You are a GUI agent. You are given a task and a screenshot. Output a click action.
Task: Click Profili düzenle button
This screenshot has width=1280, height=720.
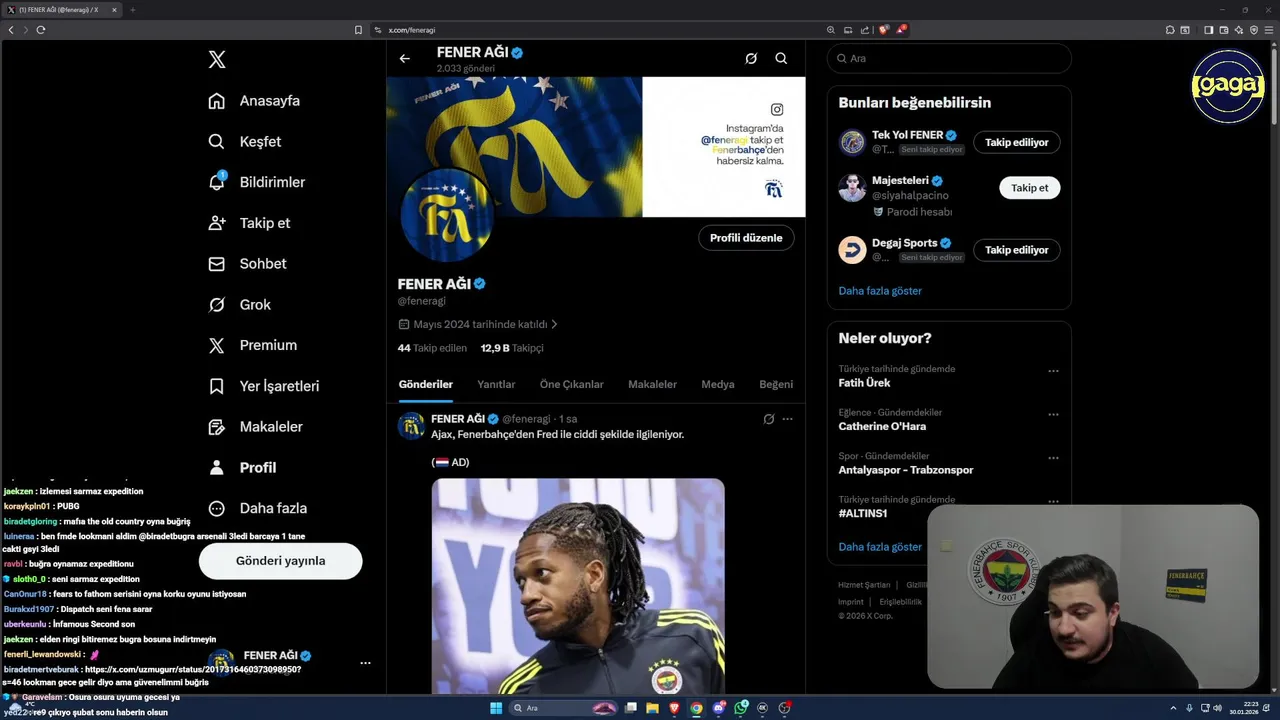click(746, 238)
